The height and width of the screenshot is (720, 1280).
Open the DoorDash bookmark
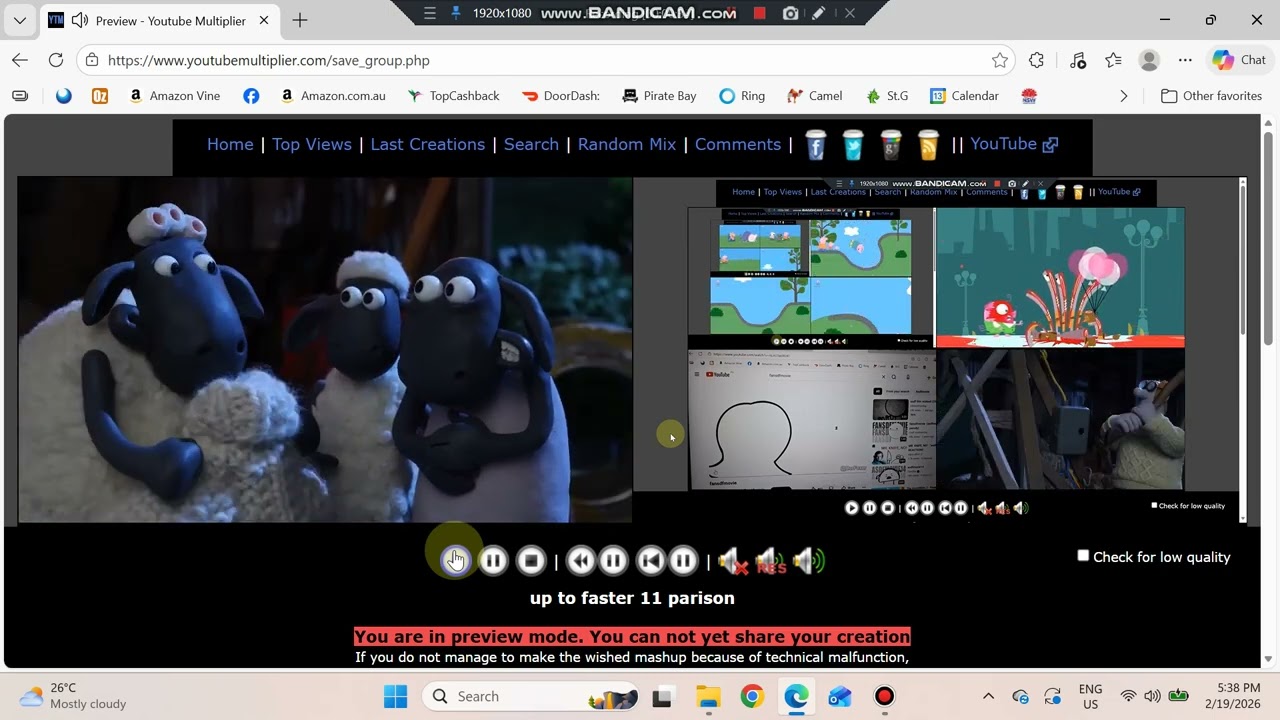(561, 96)
